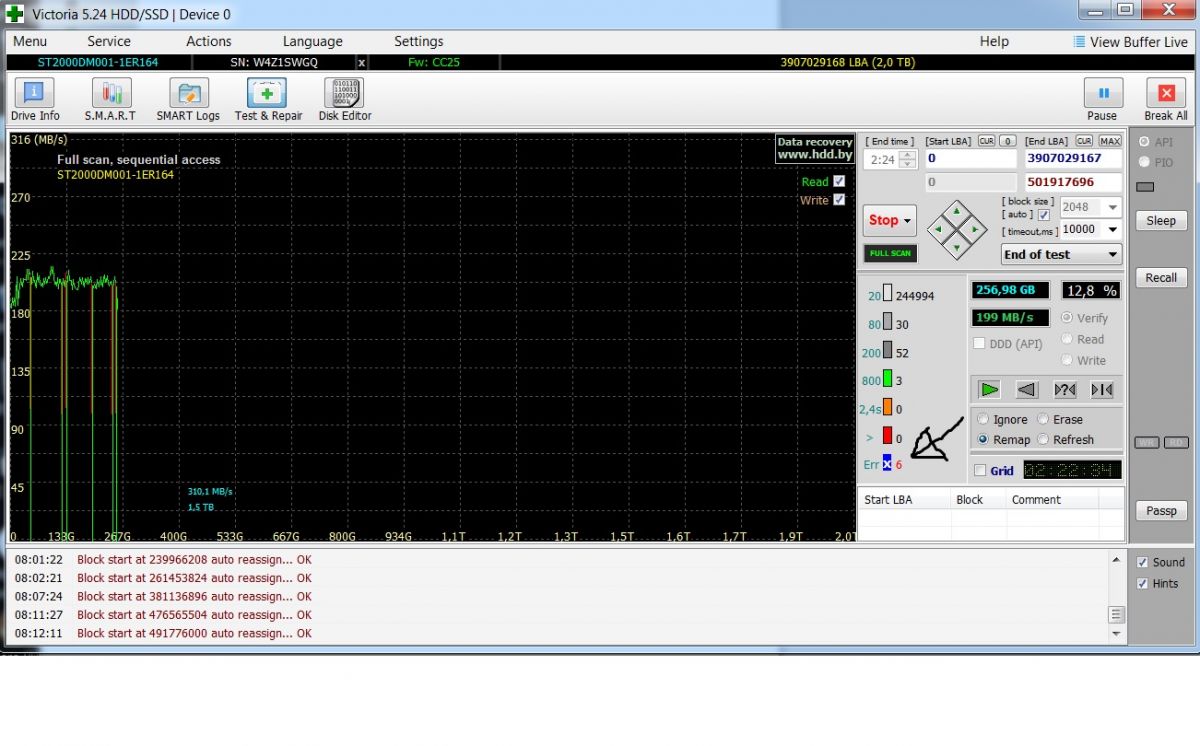The image size is (1200, 746).
Task: Click the log panel scrollbar down arrow
Action: coord(1116,633)
